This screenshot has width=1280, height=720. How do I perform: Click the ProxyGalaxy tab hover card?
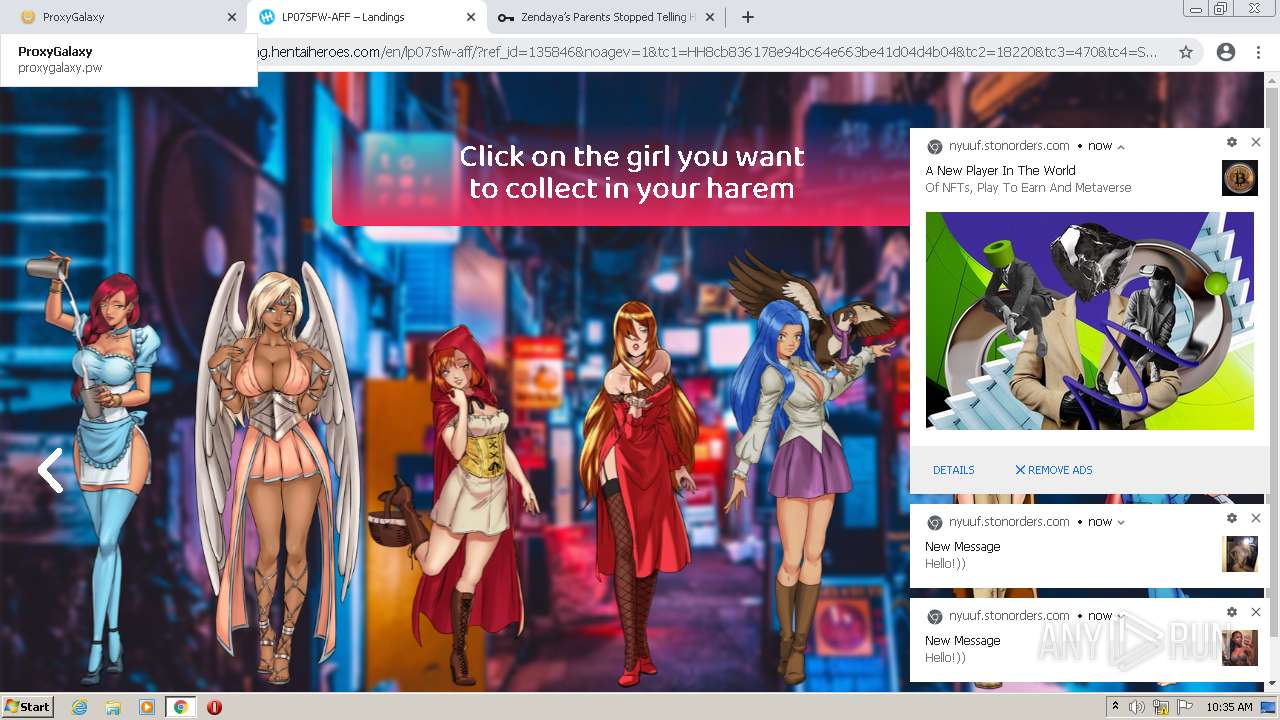pyautogui.click(x=129, y=60)
